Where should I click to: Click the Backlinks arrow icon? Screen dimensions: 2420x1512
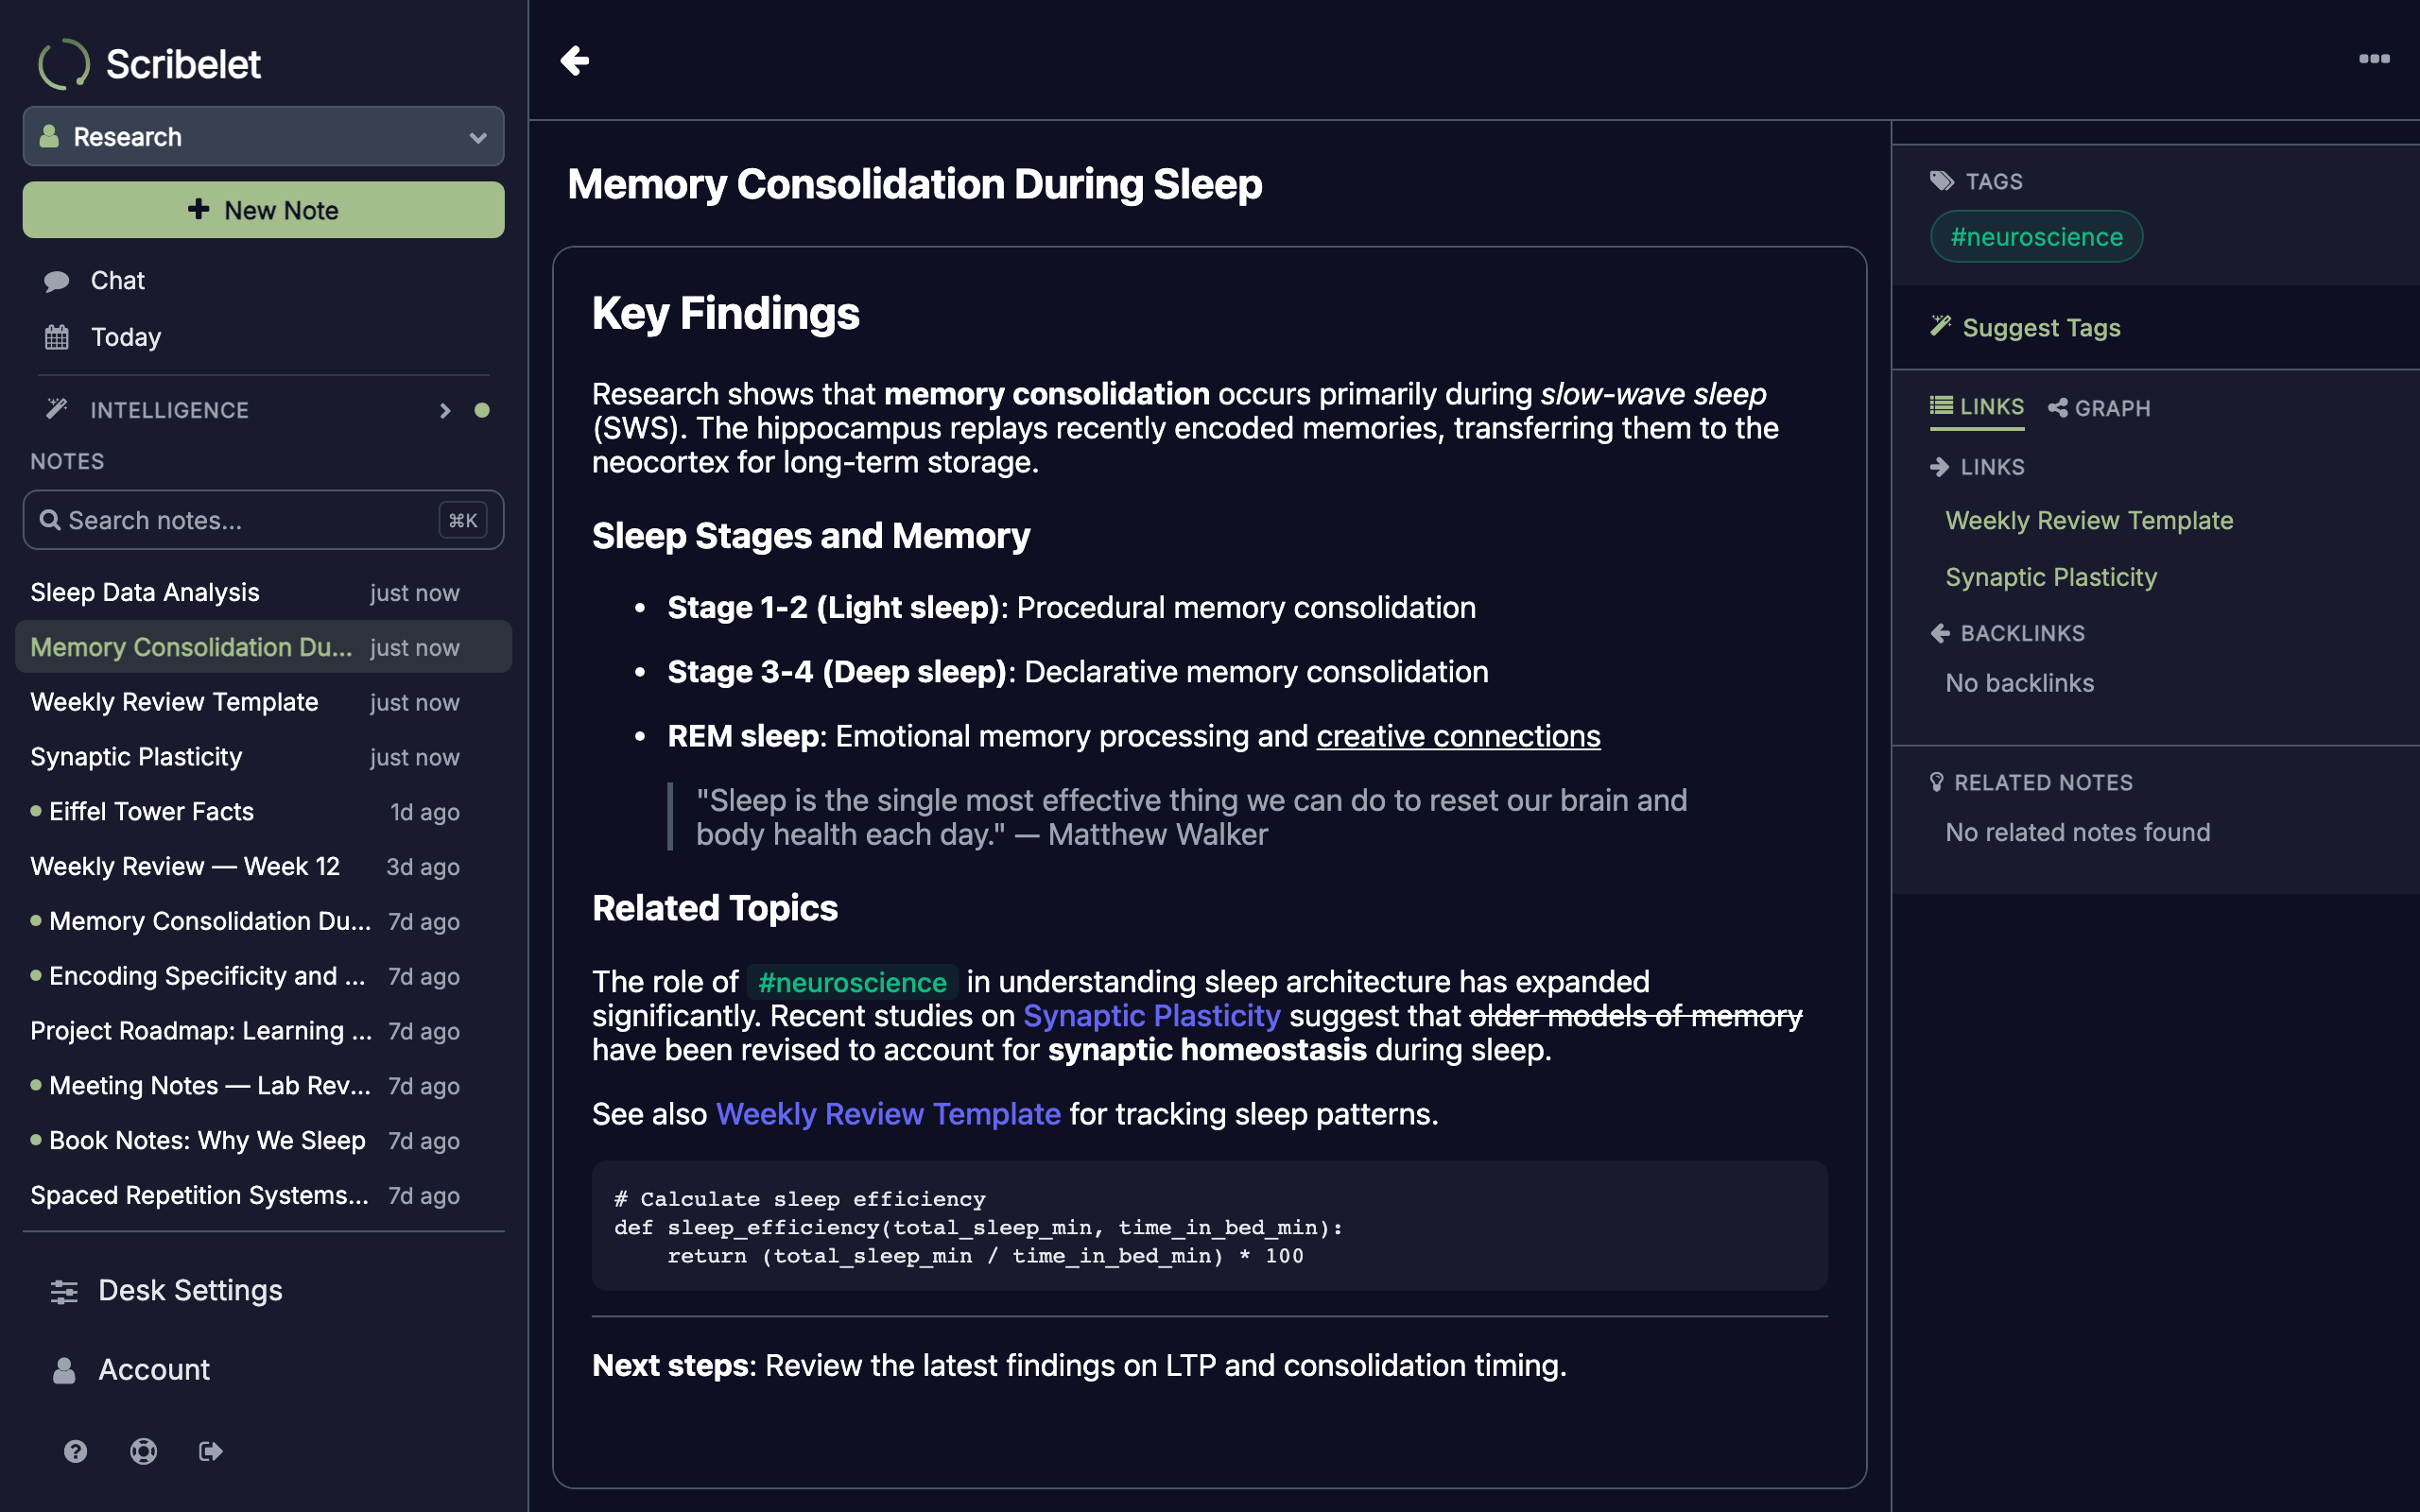[x=1940, y=633]
